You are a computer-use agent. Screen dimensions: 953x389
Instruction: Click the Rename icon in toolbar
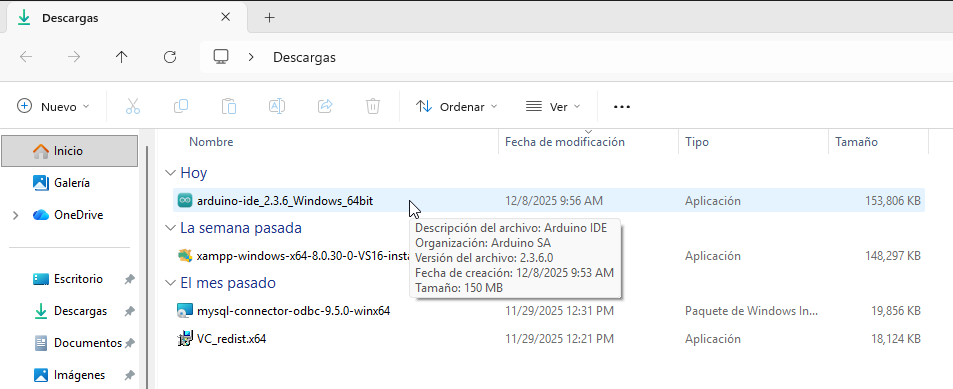[277, 106]
